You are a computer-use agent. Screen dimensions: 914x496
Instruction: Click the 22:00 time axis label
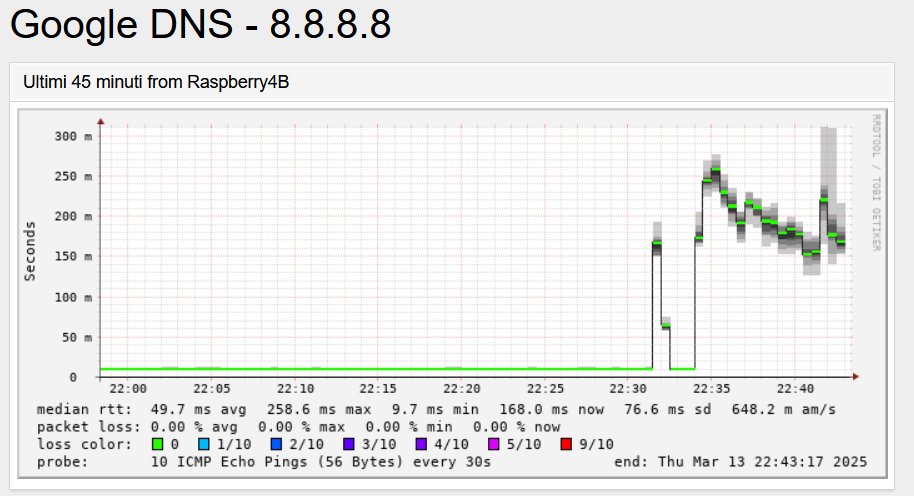pos(128,389)
